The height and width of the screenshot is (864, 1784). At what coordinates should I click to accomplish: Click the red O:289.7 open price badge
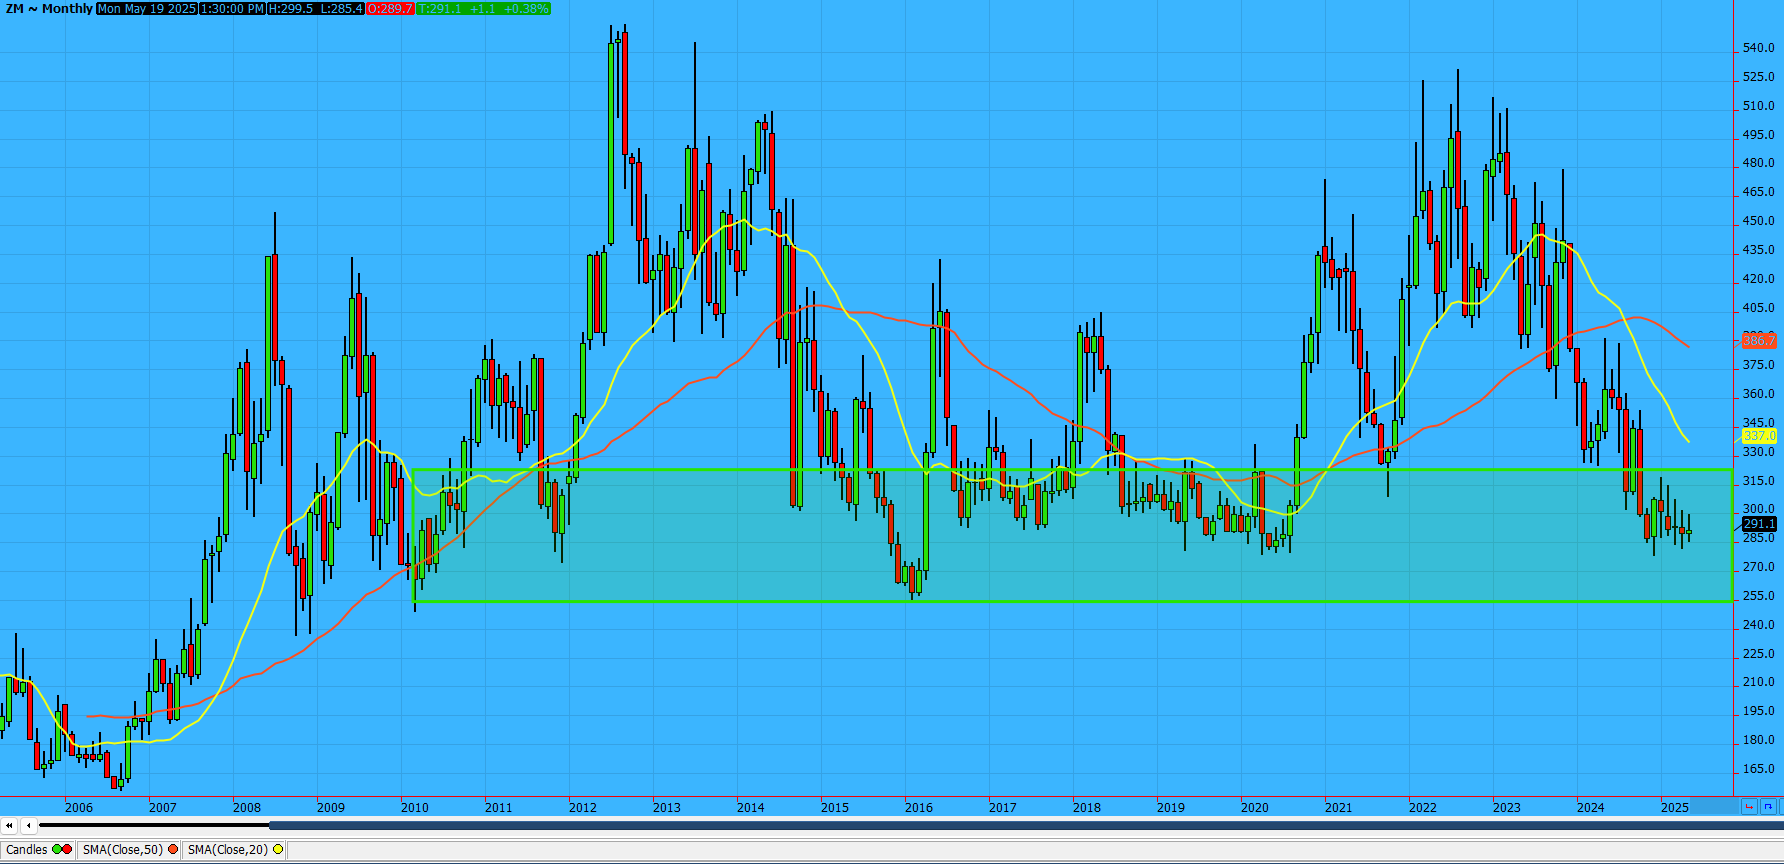(x=390, y=9)
